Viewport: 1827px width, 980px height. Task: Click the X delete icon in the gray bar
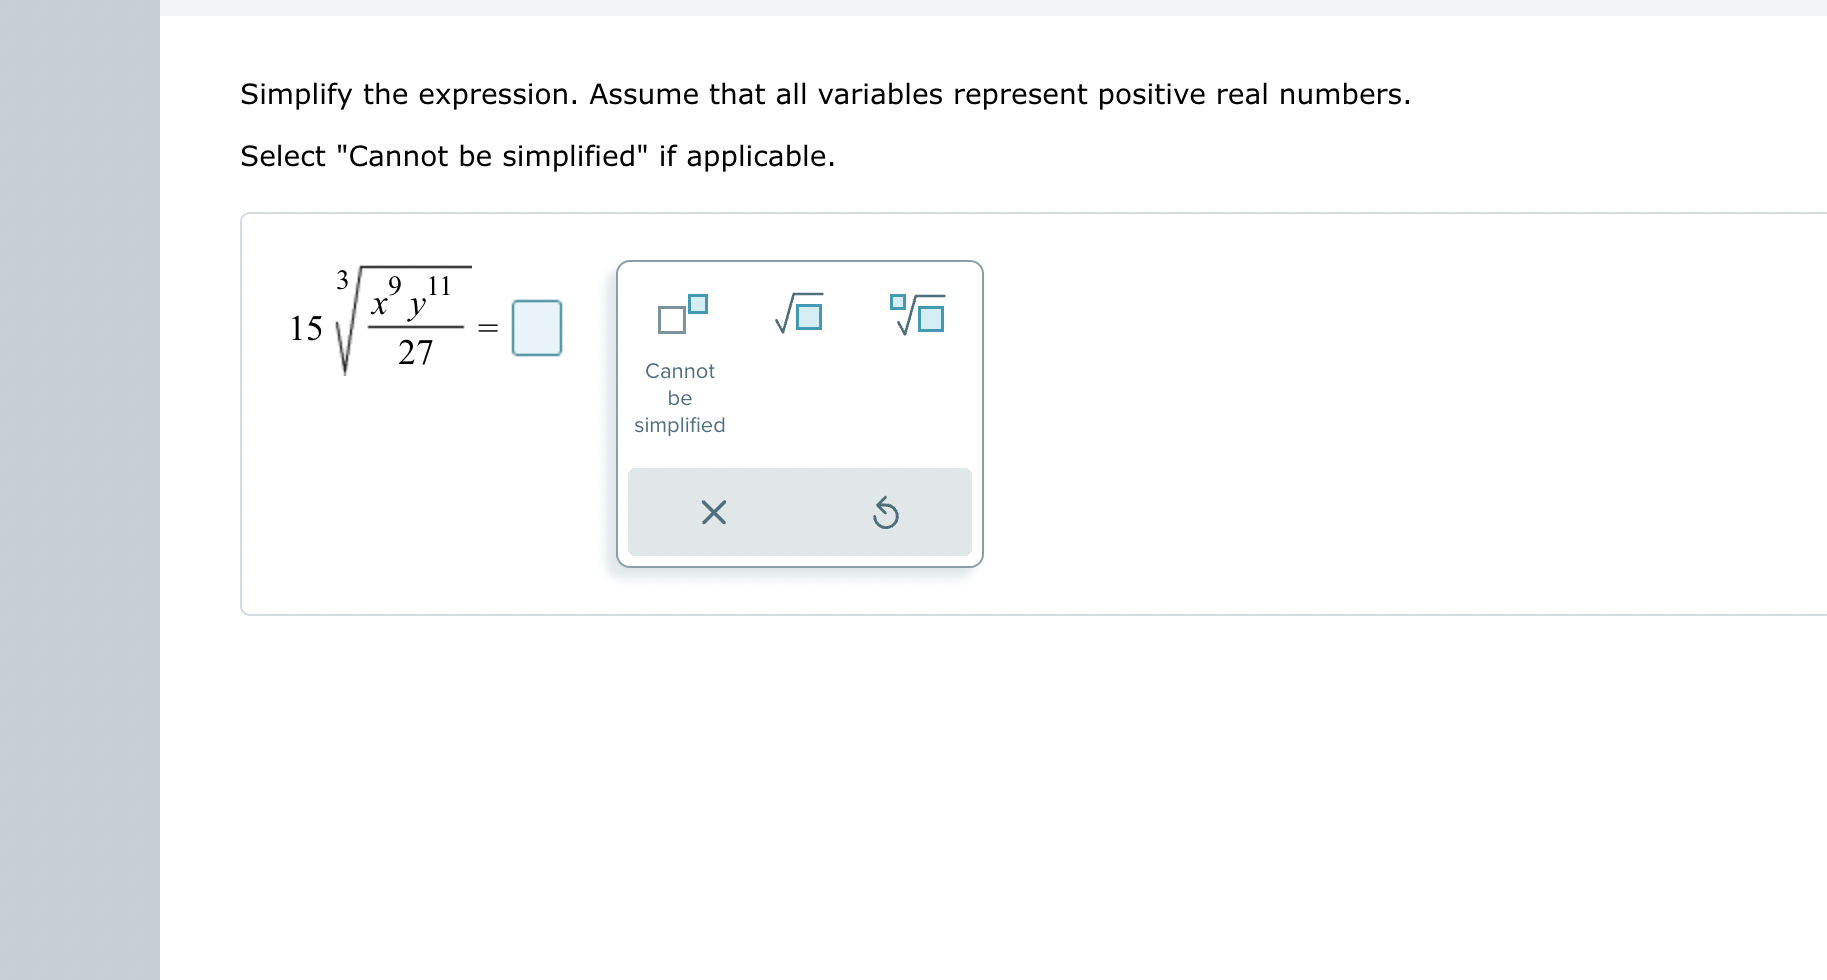[x=713, y=512]
